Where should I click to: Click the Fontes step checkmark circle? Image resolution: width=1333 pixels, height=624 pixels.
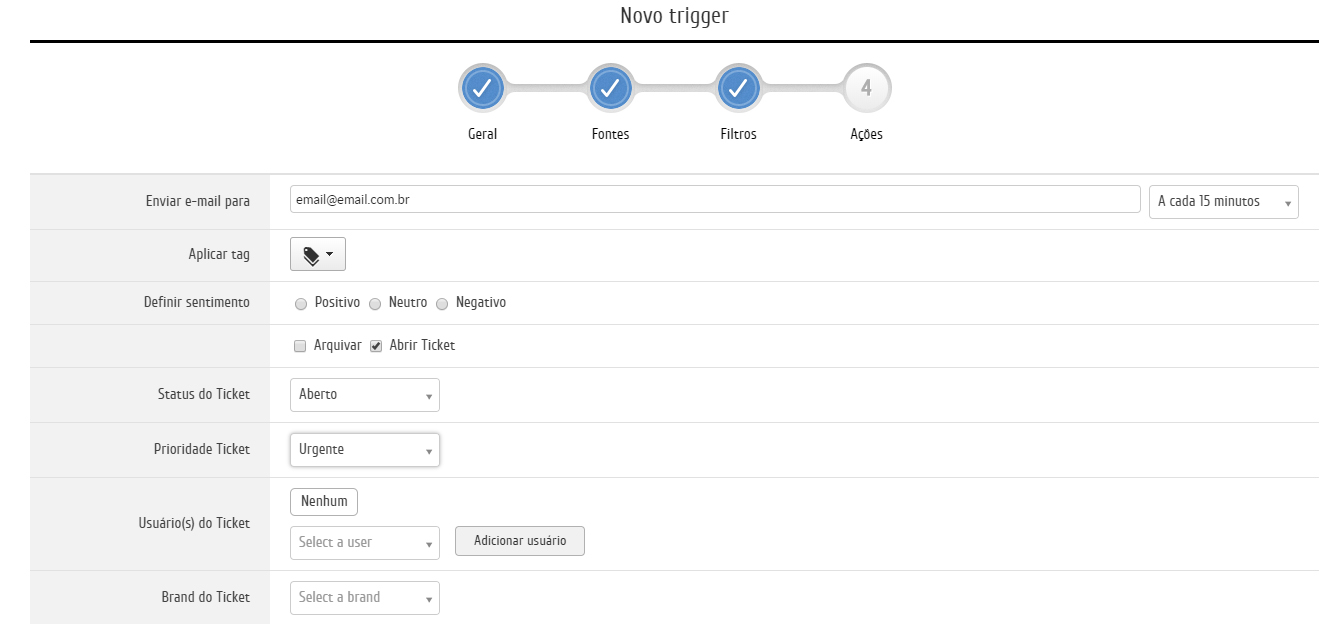(x=610, y=88)
